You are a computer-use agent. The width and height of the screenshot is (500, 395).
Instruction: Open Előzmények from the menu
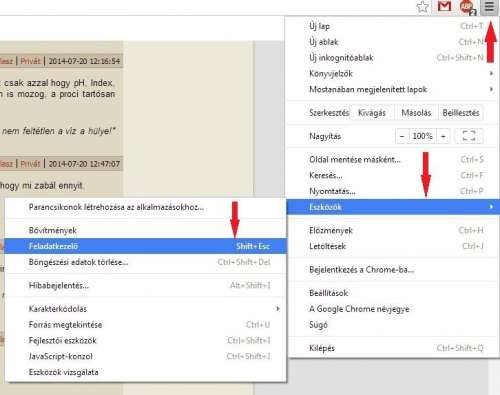(393, 230)
